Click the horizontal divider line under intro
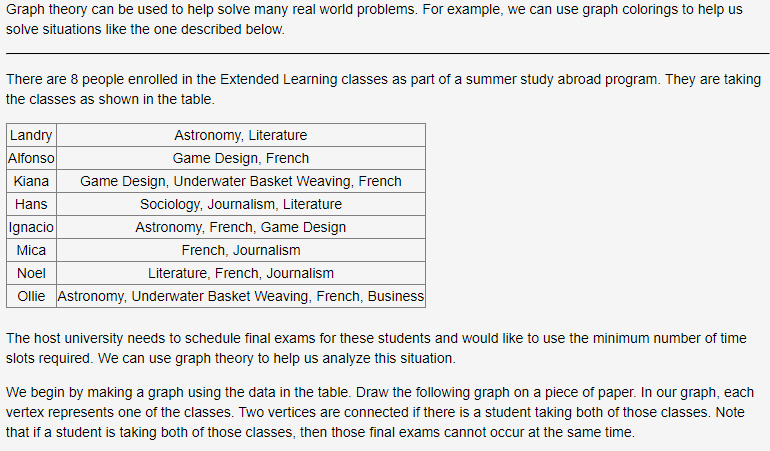The height and width of the screenshot is (451, 770). [x=387, y=53]
